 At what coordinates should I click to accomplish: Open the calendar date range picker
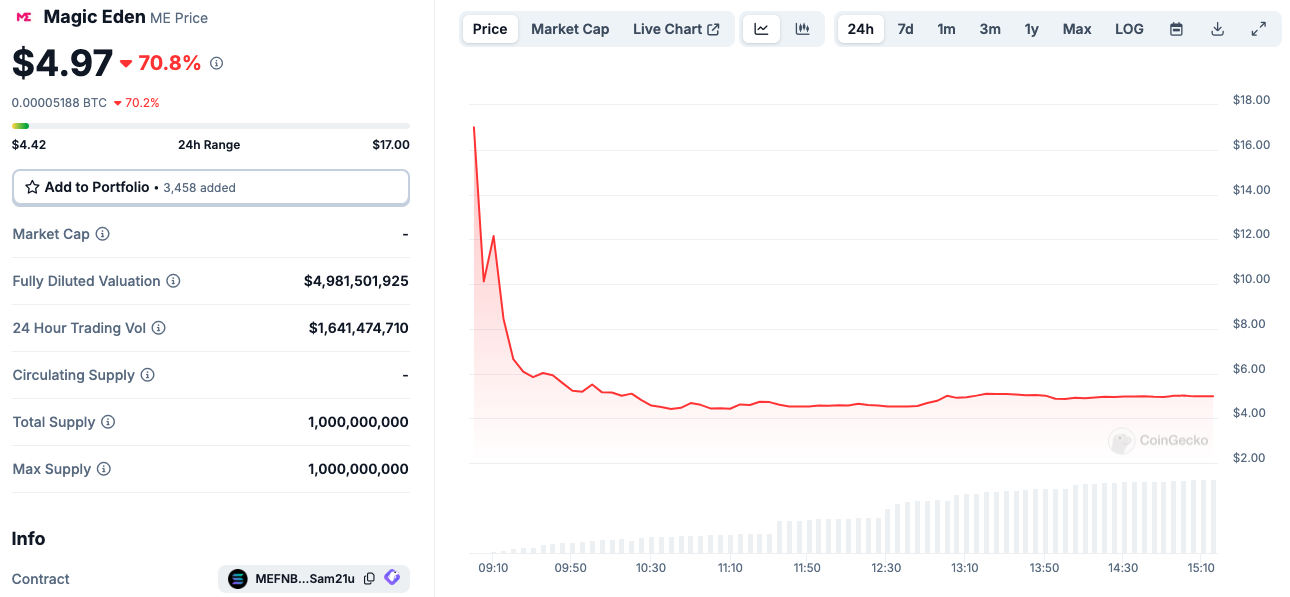click(1176, 29)
